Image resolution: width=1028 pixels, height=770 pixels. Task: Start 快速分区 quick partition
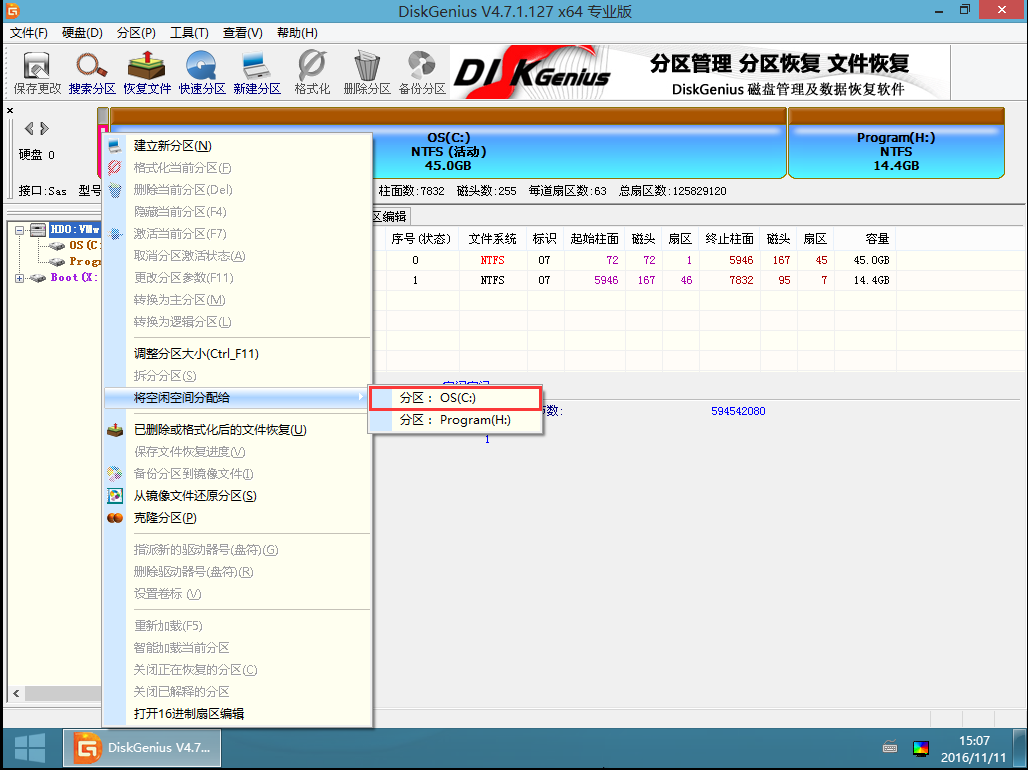tap(202, 73)
